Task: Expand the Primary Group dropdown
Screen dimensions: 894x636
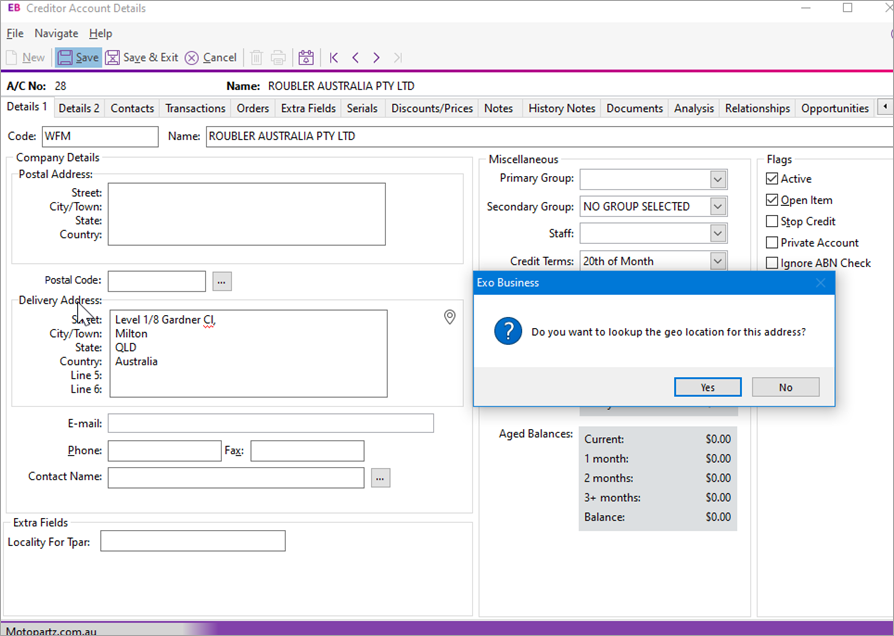Action: coord(718,179)
